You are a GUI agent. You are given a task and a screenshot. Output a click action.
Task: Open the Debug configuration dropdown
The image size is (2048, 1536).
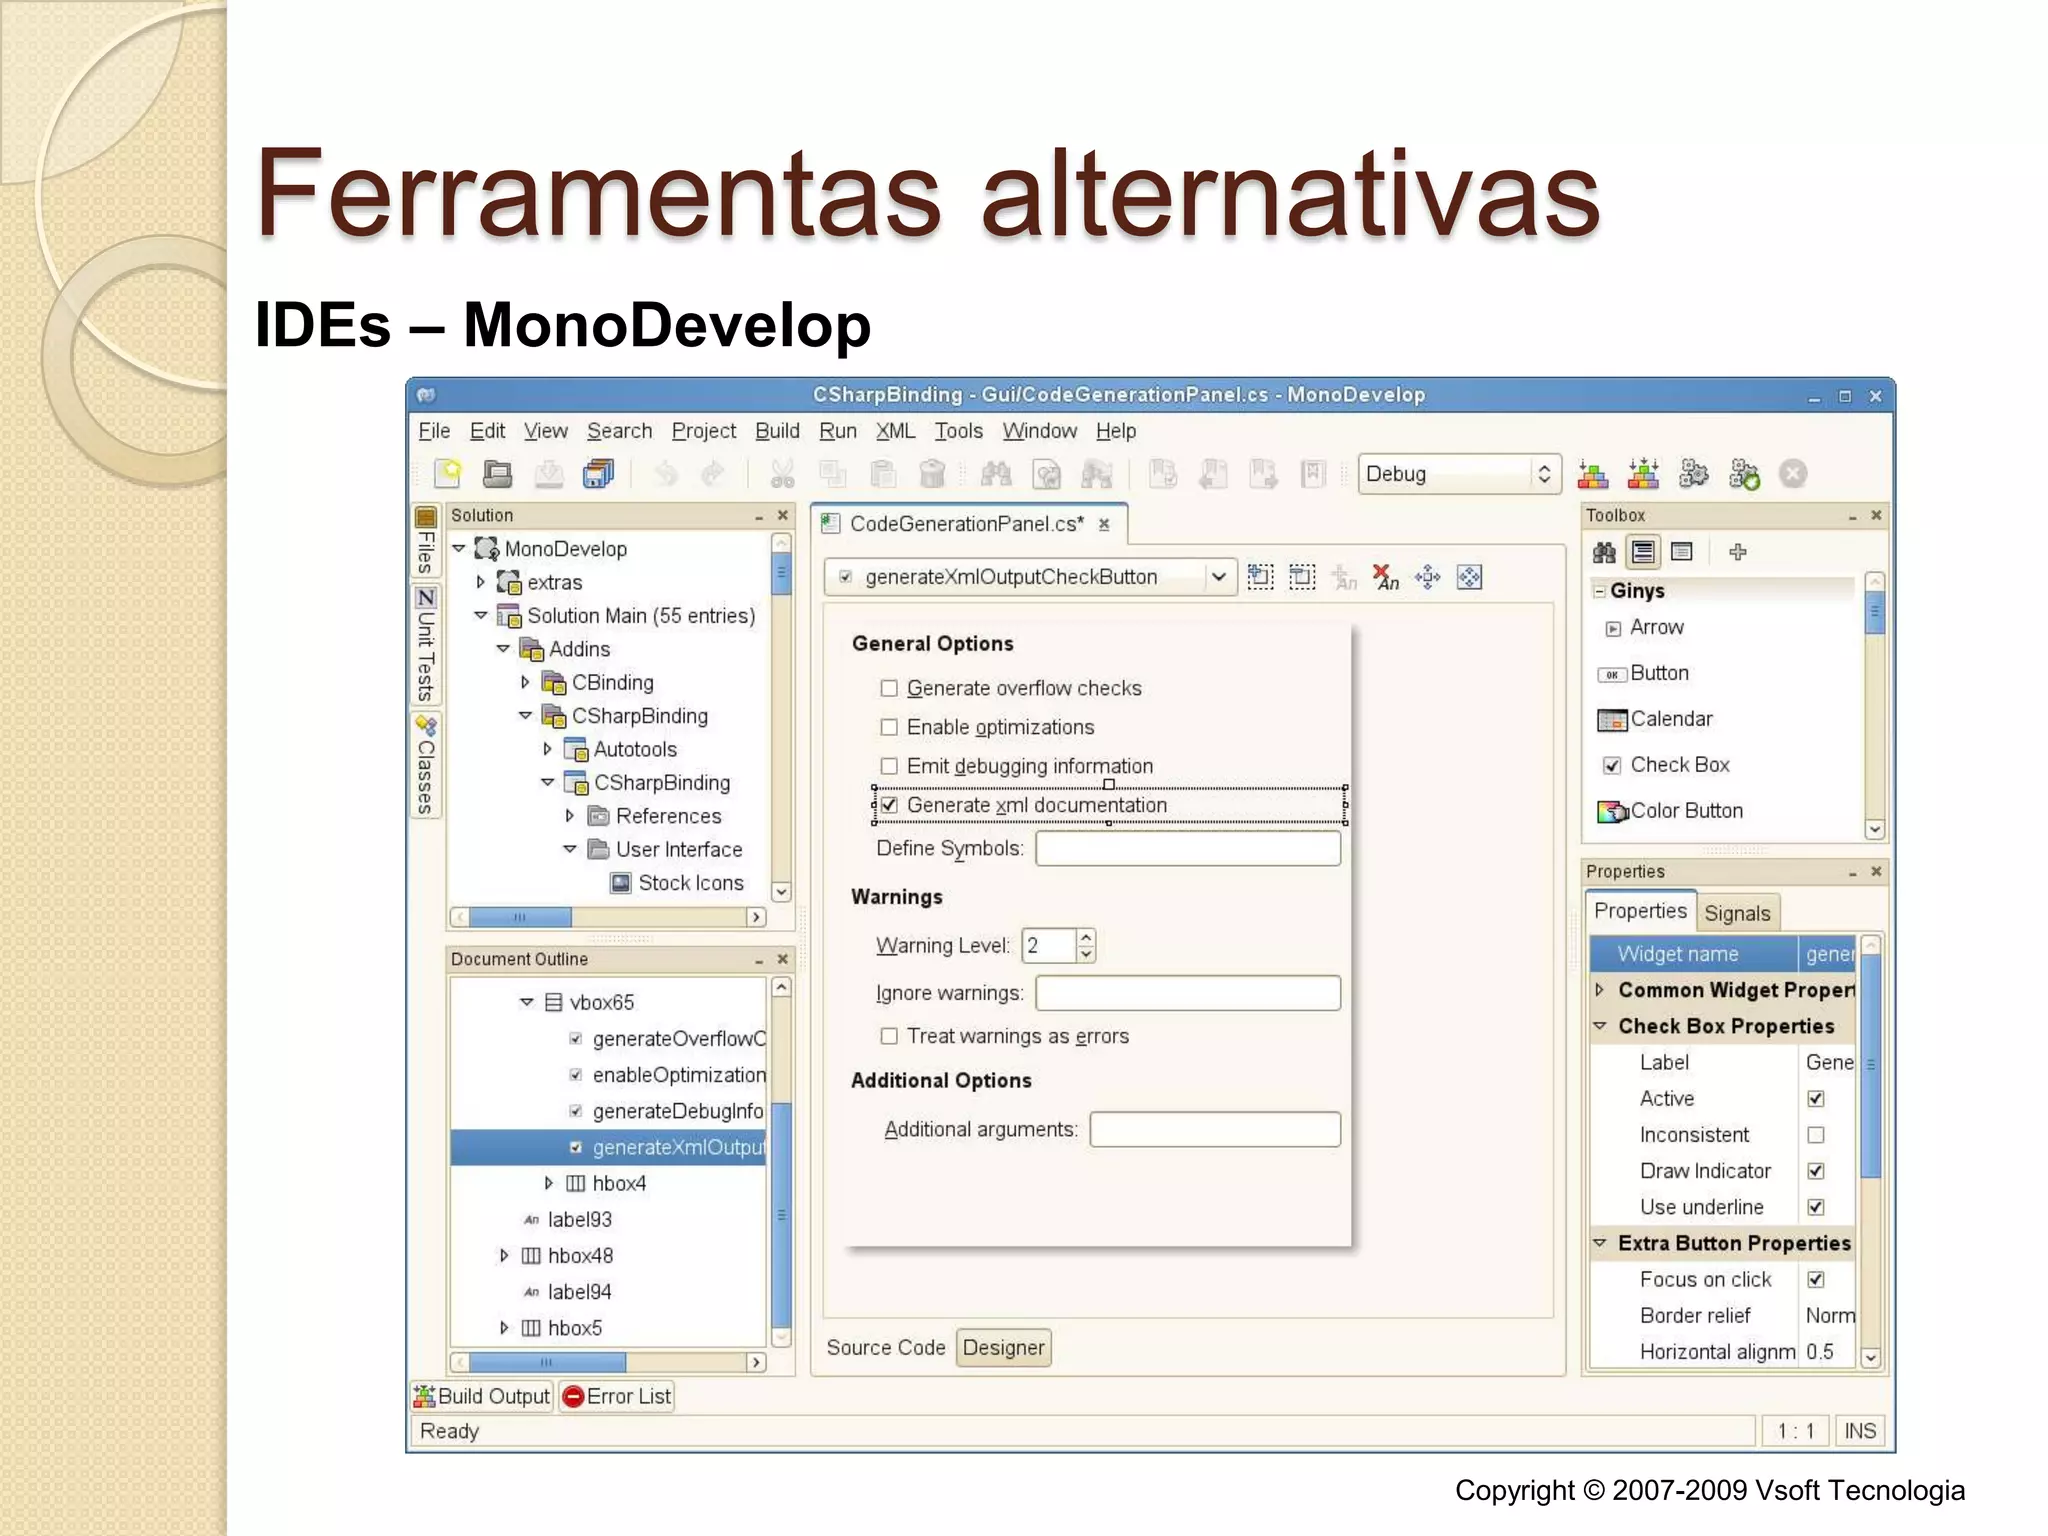(1459, 474)
